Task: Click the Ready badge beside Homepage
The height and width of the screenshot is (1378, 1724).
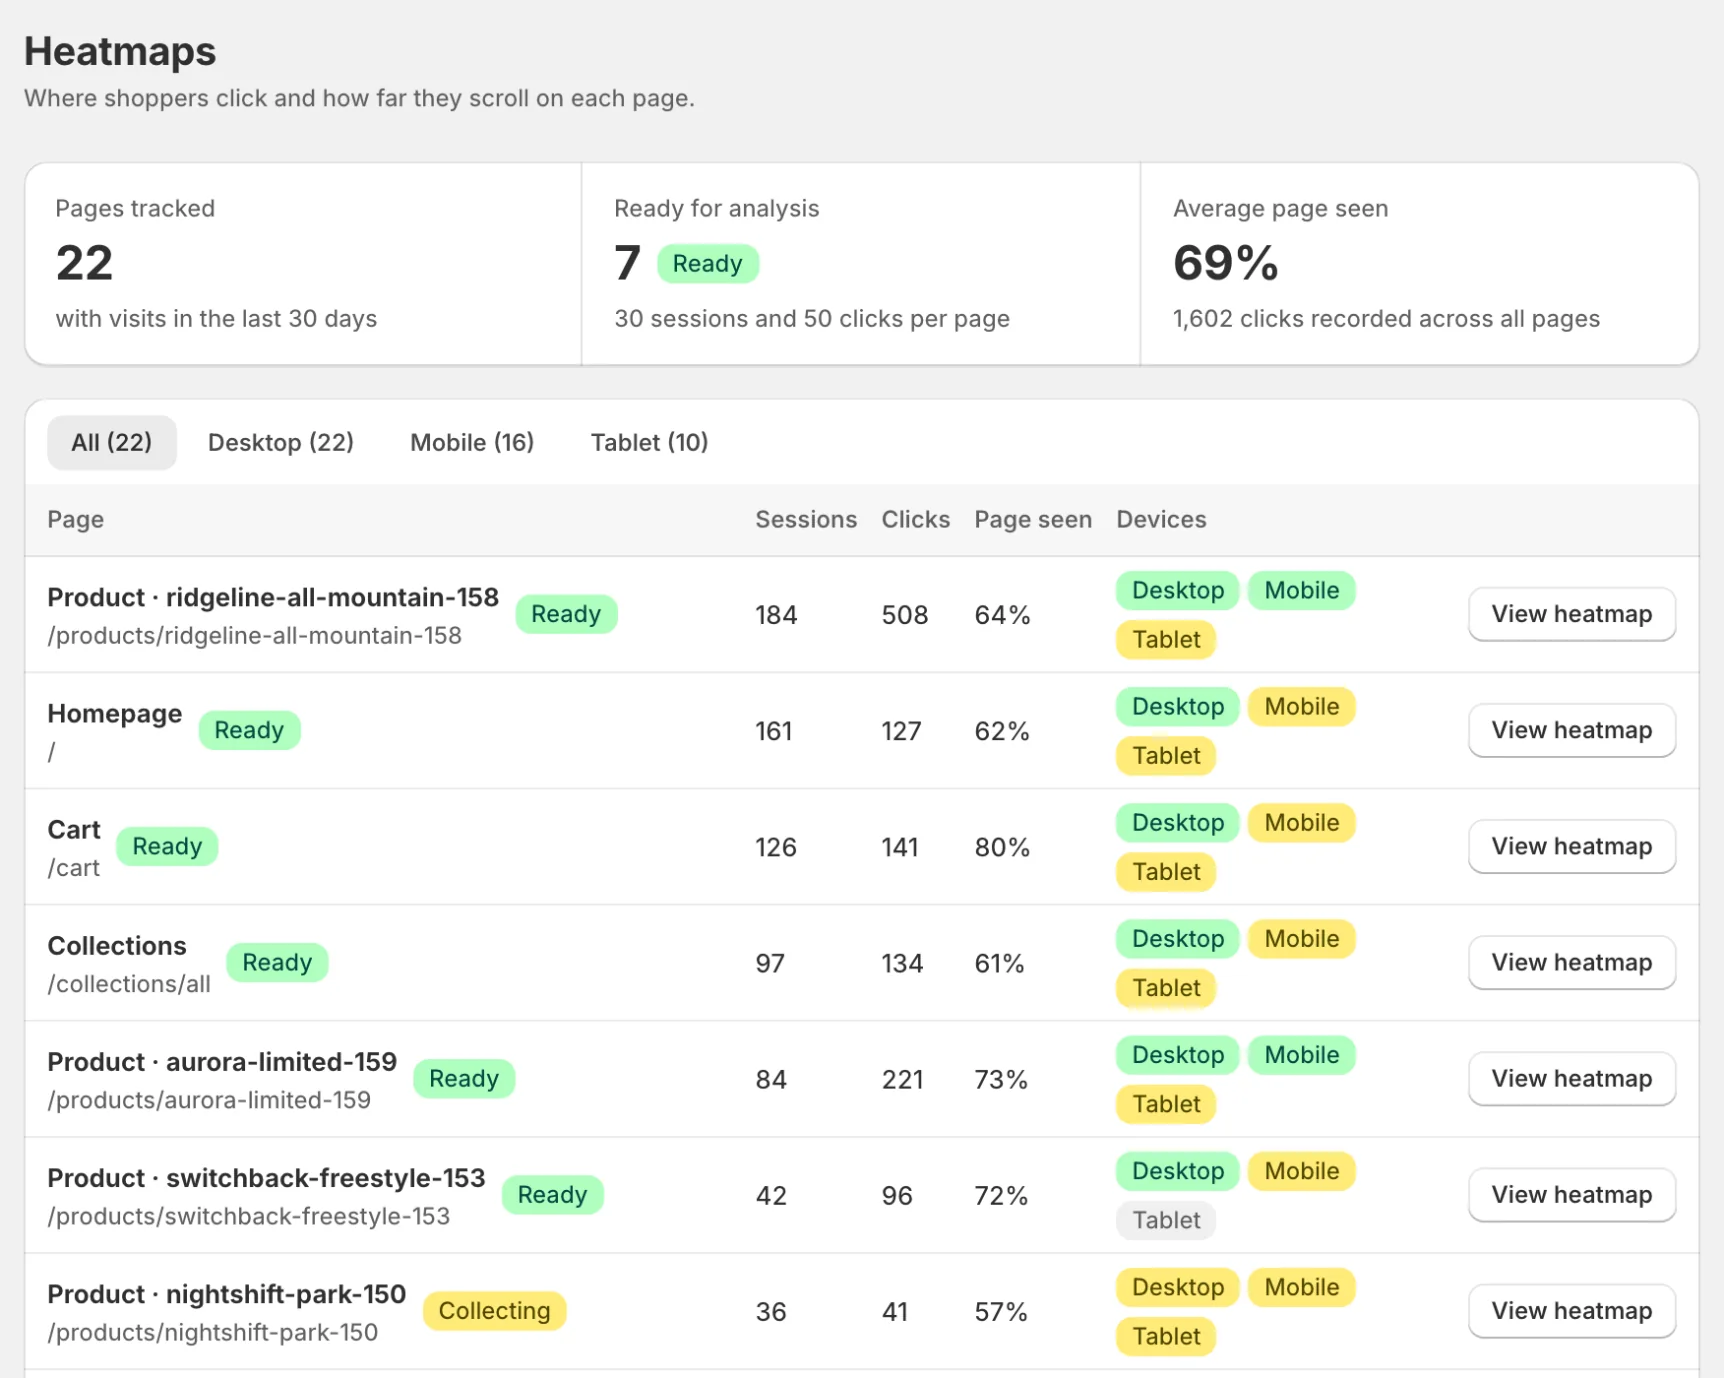Action: click(x=249, y=730)
